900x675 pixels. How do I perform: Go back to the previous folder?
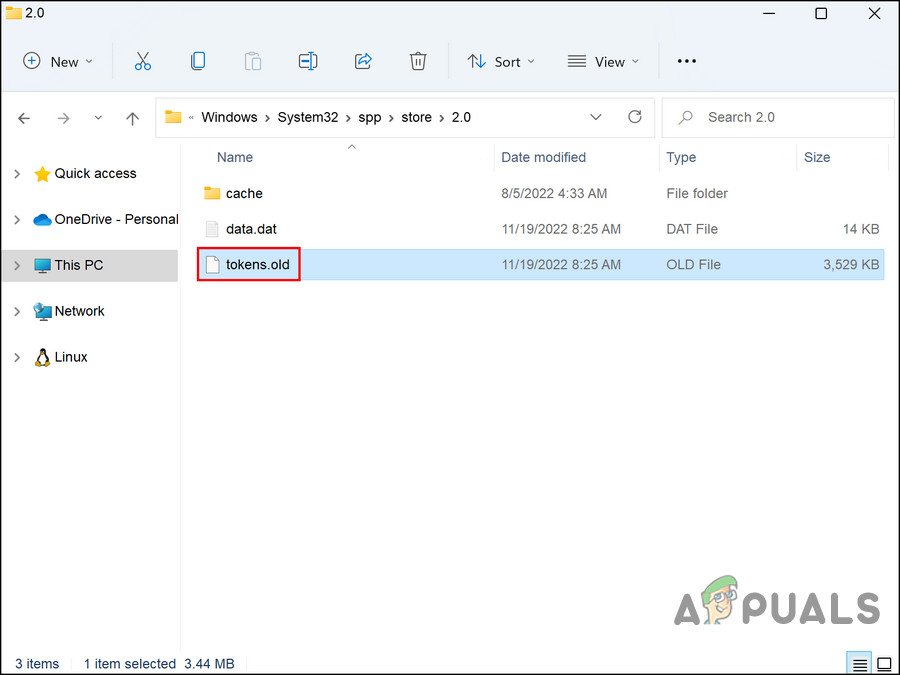pos(24,117)
